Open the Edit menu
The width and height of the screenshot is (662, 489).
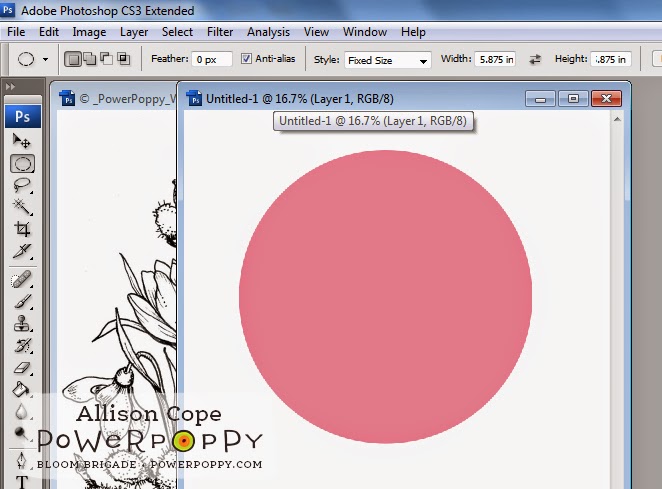49,32
